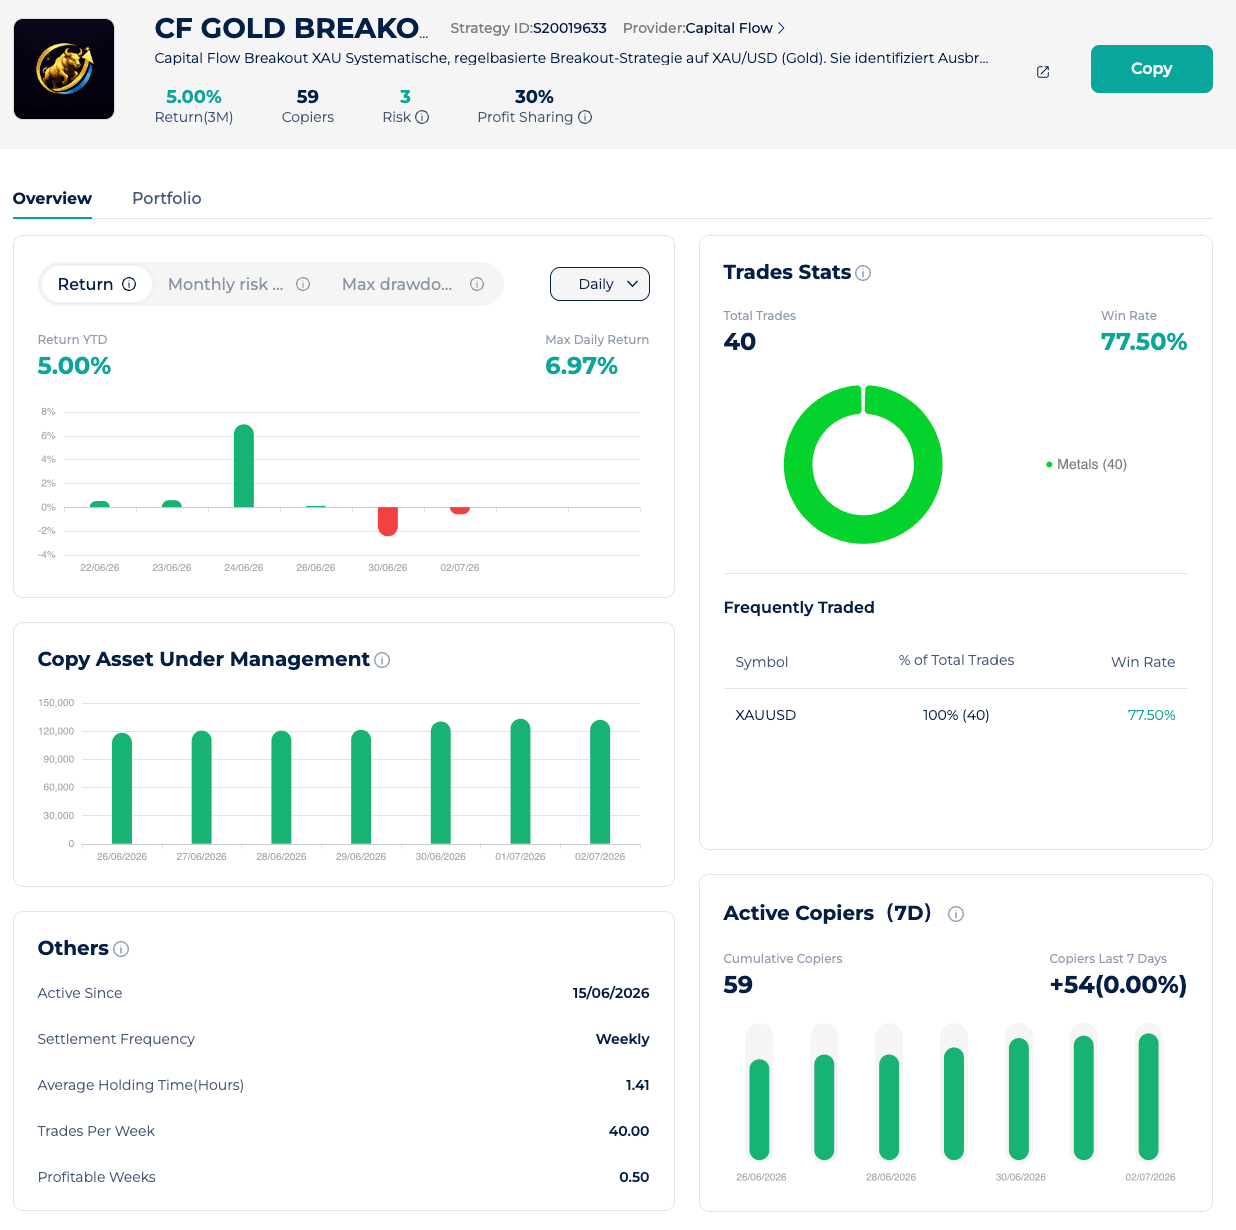Click the Metals (40) legend entry

coord(1086,464)
